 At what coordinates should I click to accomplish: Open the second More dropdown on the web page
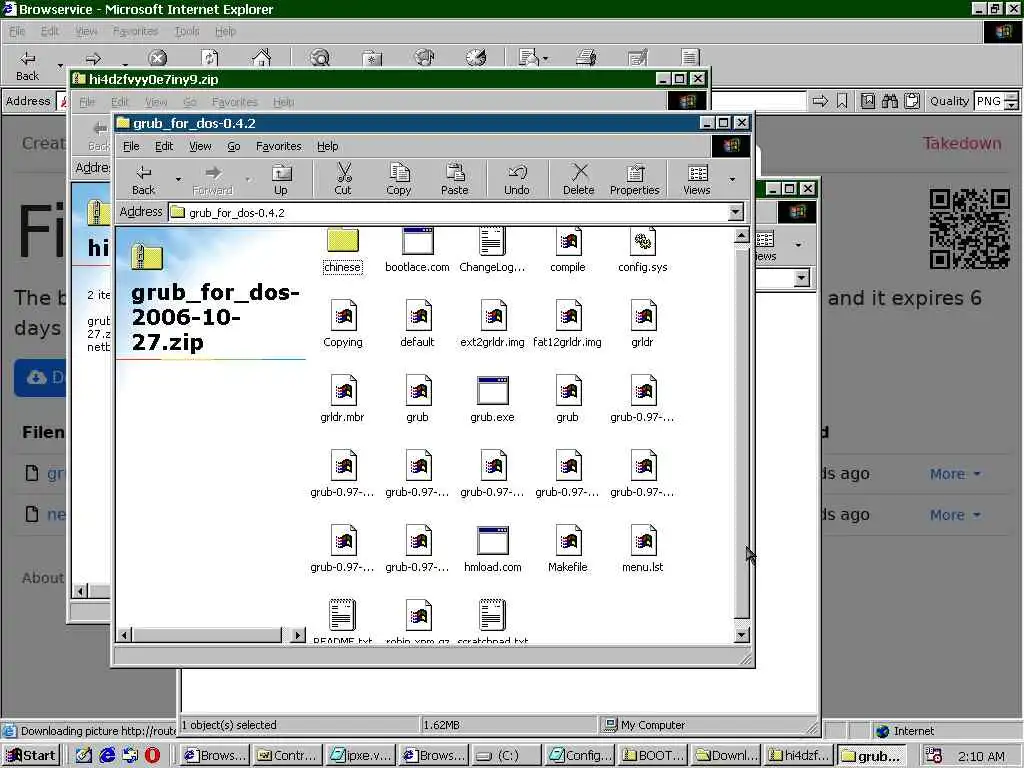955,515
